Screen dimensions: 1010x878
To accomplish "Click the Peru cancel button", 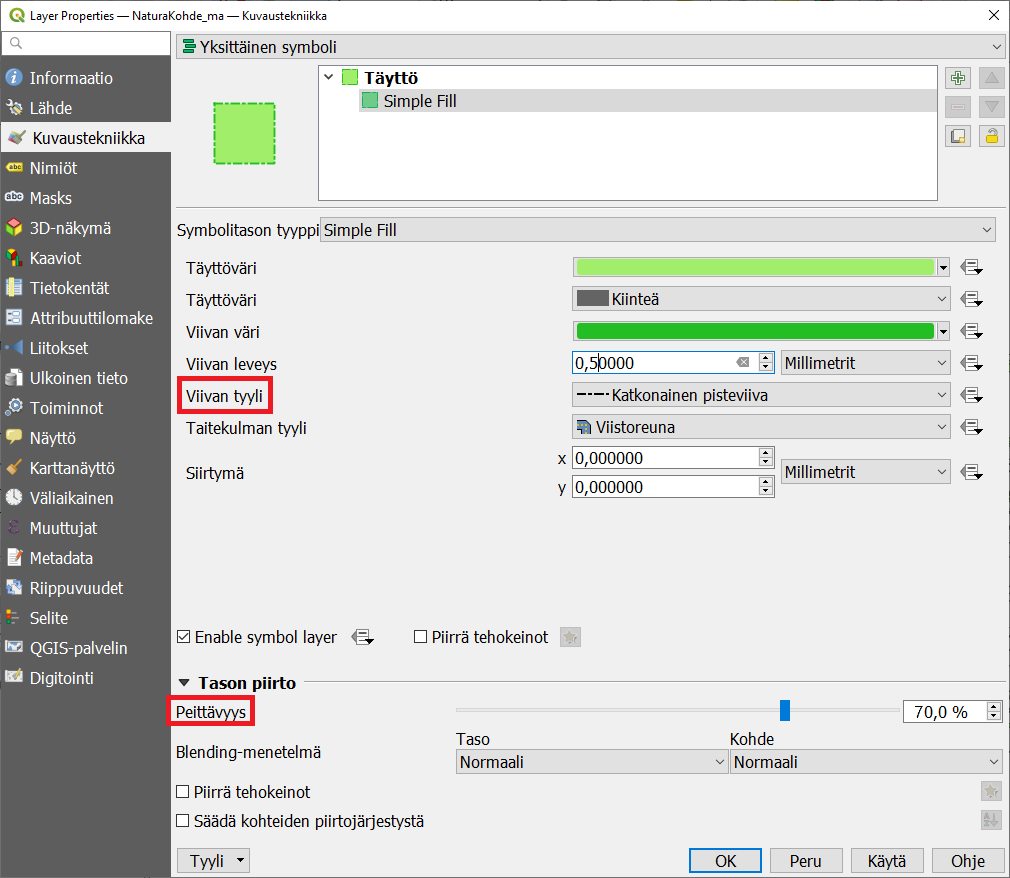I will 805,860.
